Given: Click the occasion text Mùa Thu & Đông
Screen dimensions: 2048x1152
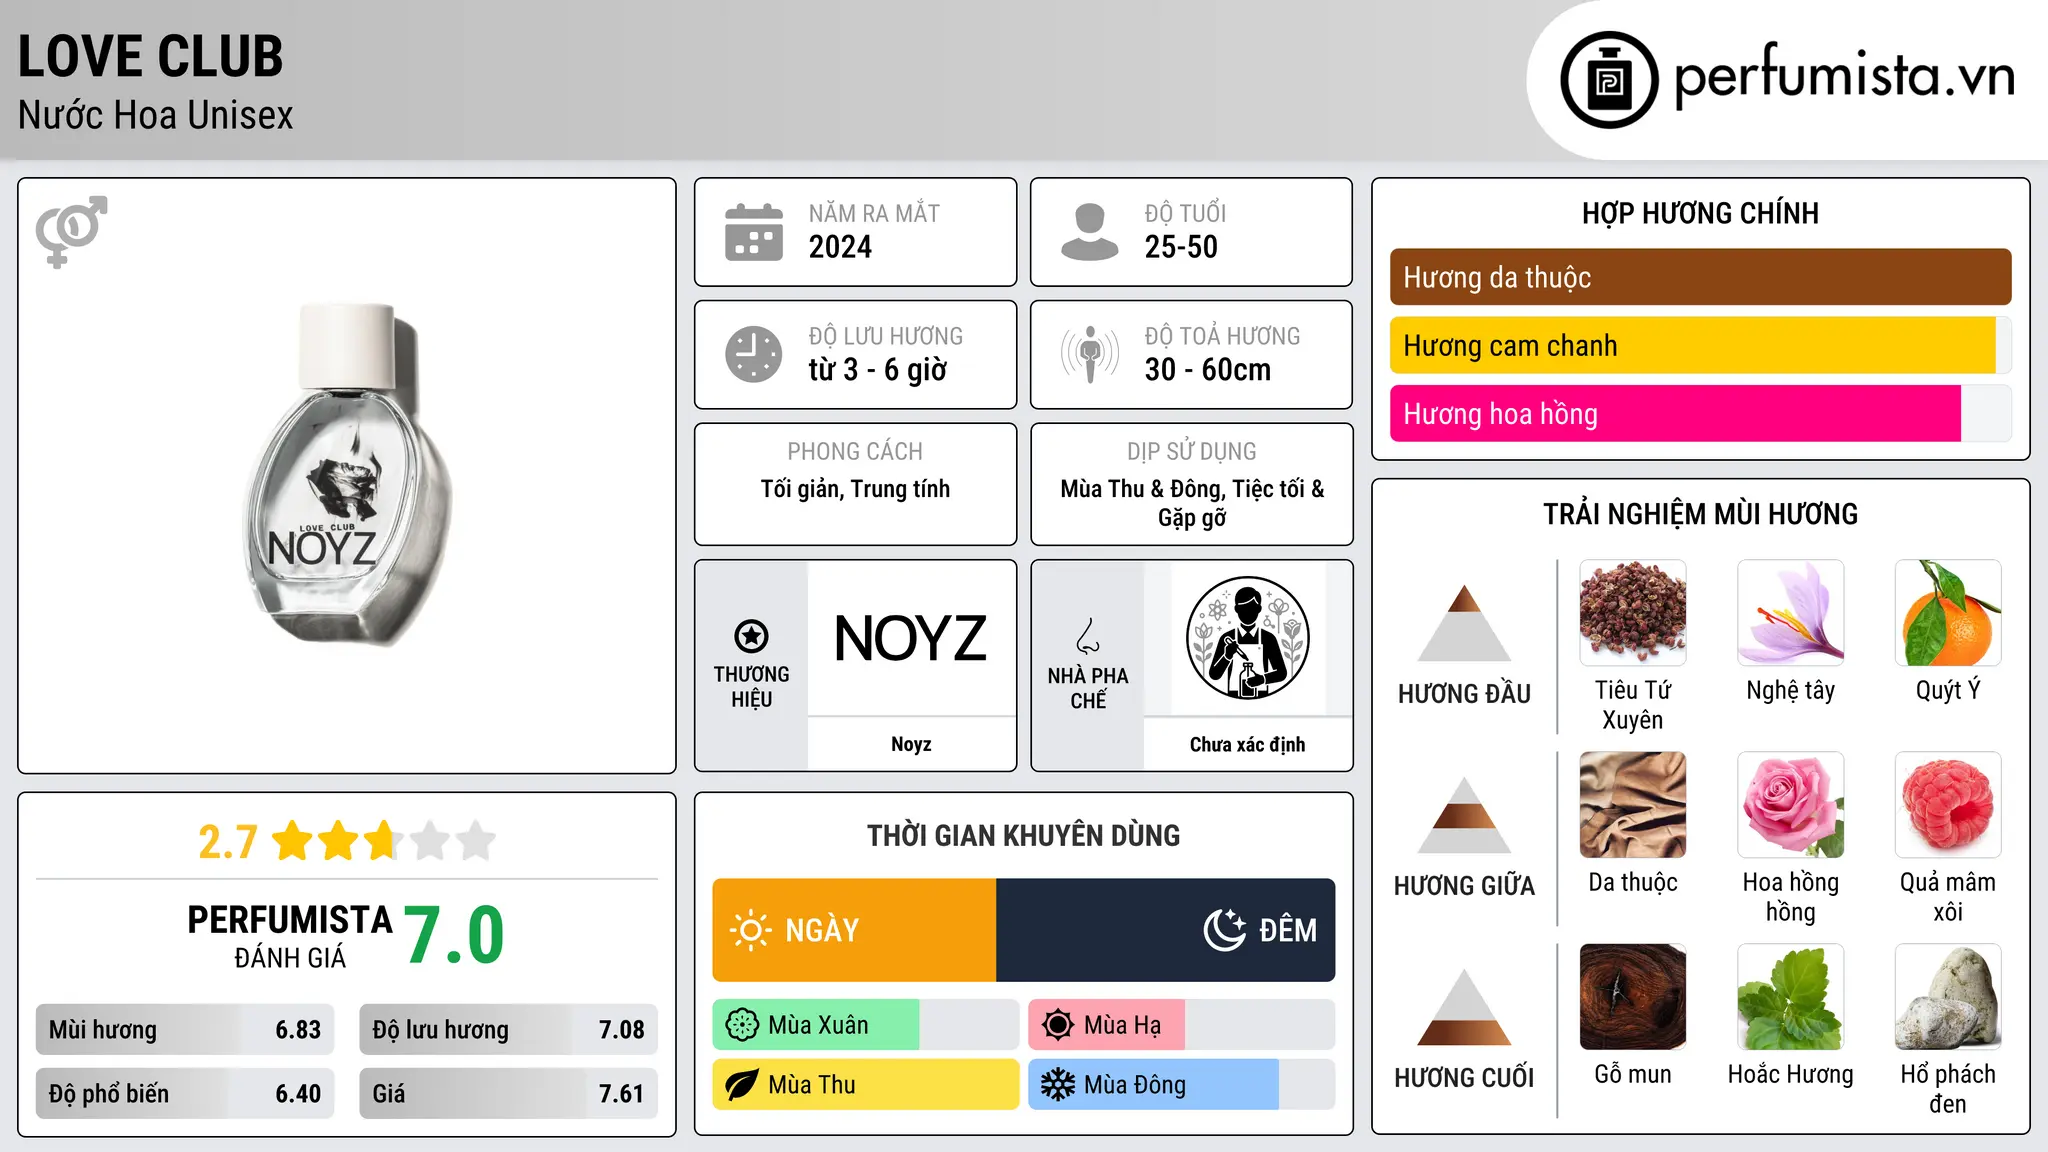Looking at the screenshot, I should coord(1141,489).
